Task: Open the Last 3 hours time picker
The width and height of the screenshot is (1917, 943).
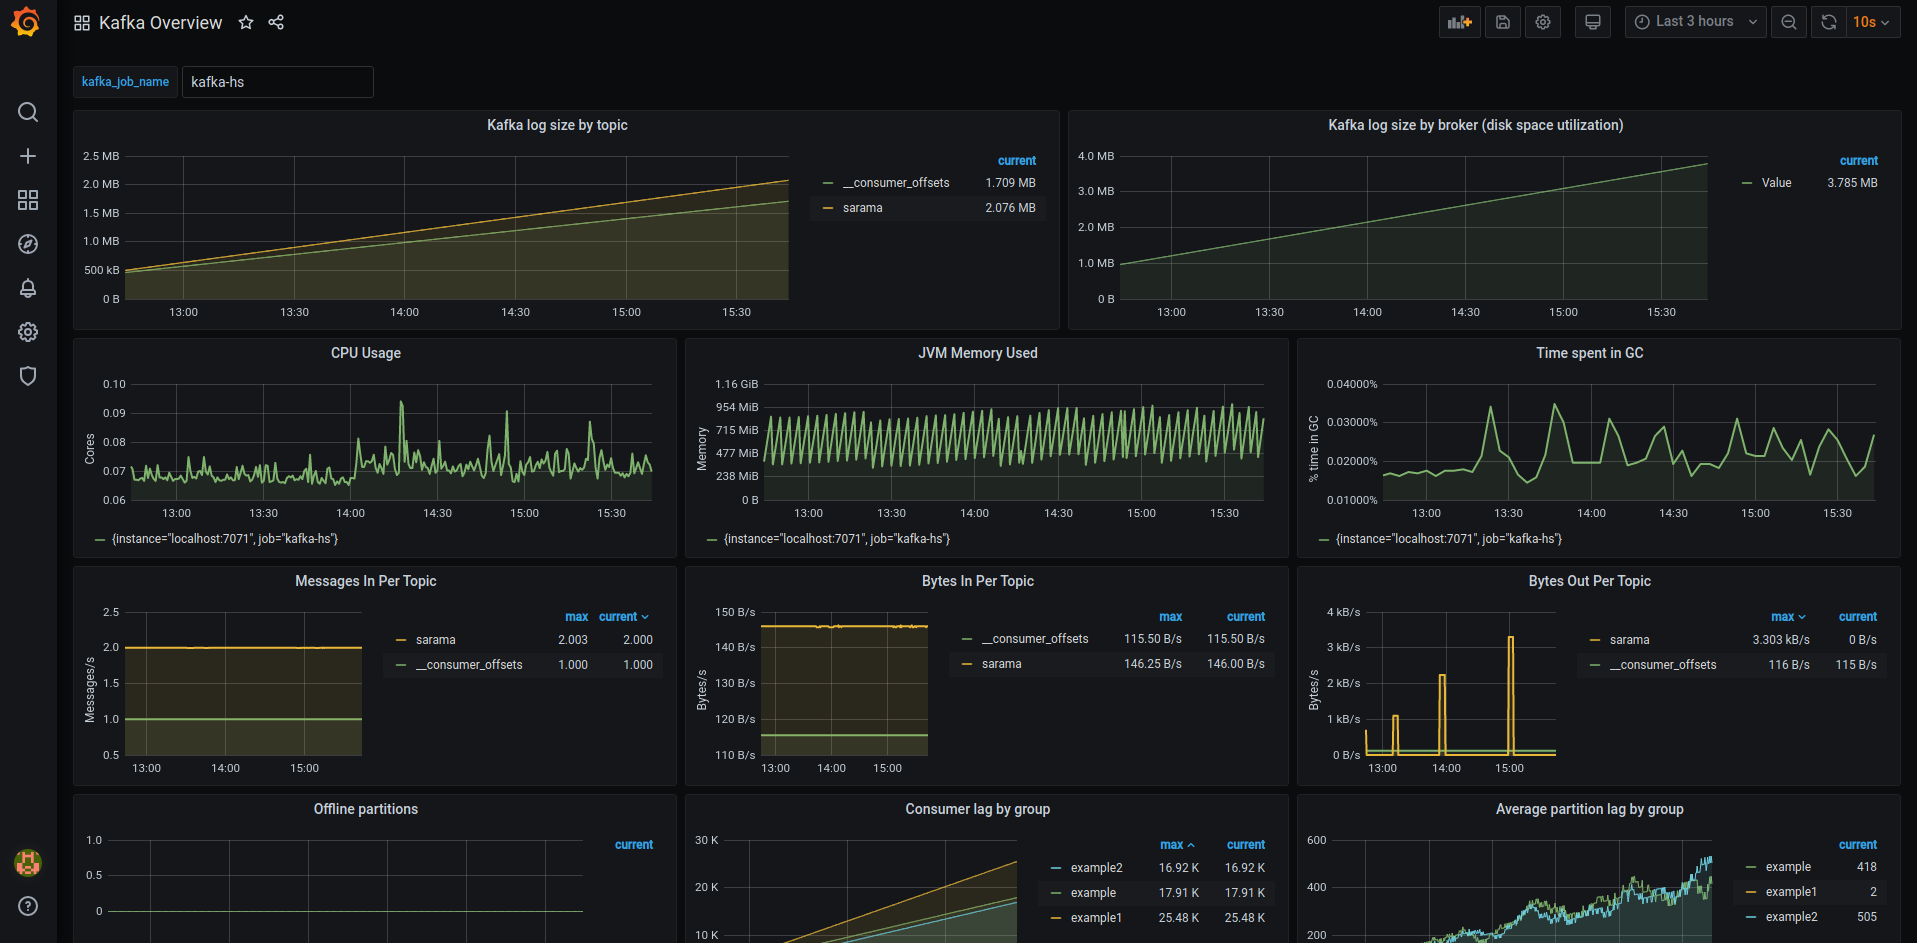Action: coord(1696,22)
